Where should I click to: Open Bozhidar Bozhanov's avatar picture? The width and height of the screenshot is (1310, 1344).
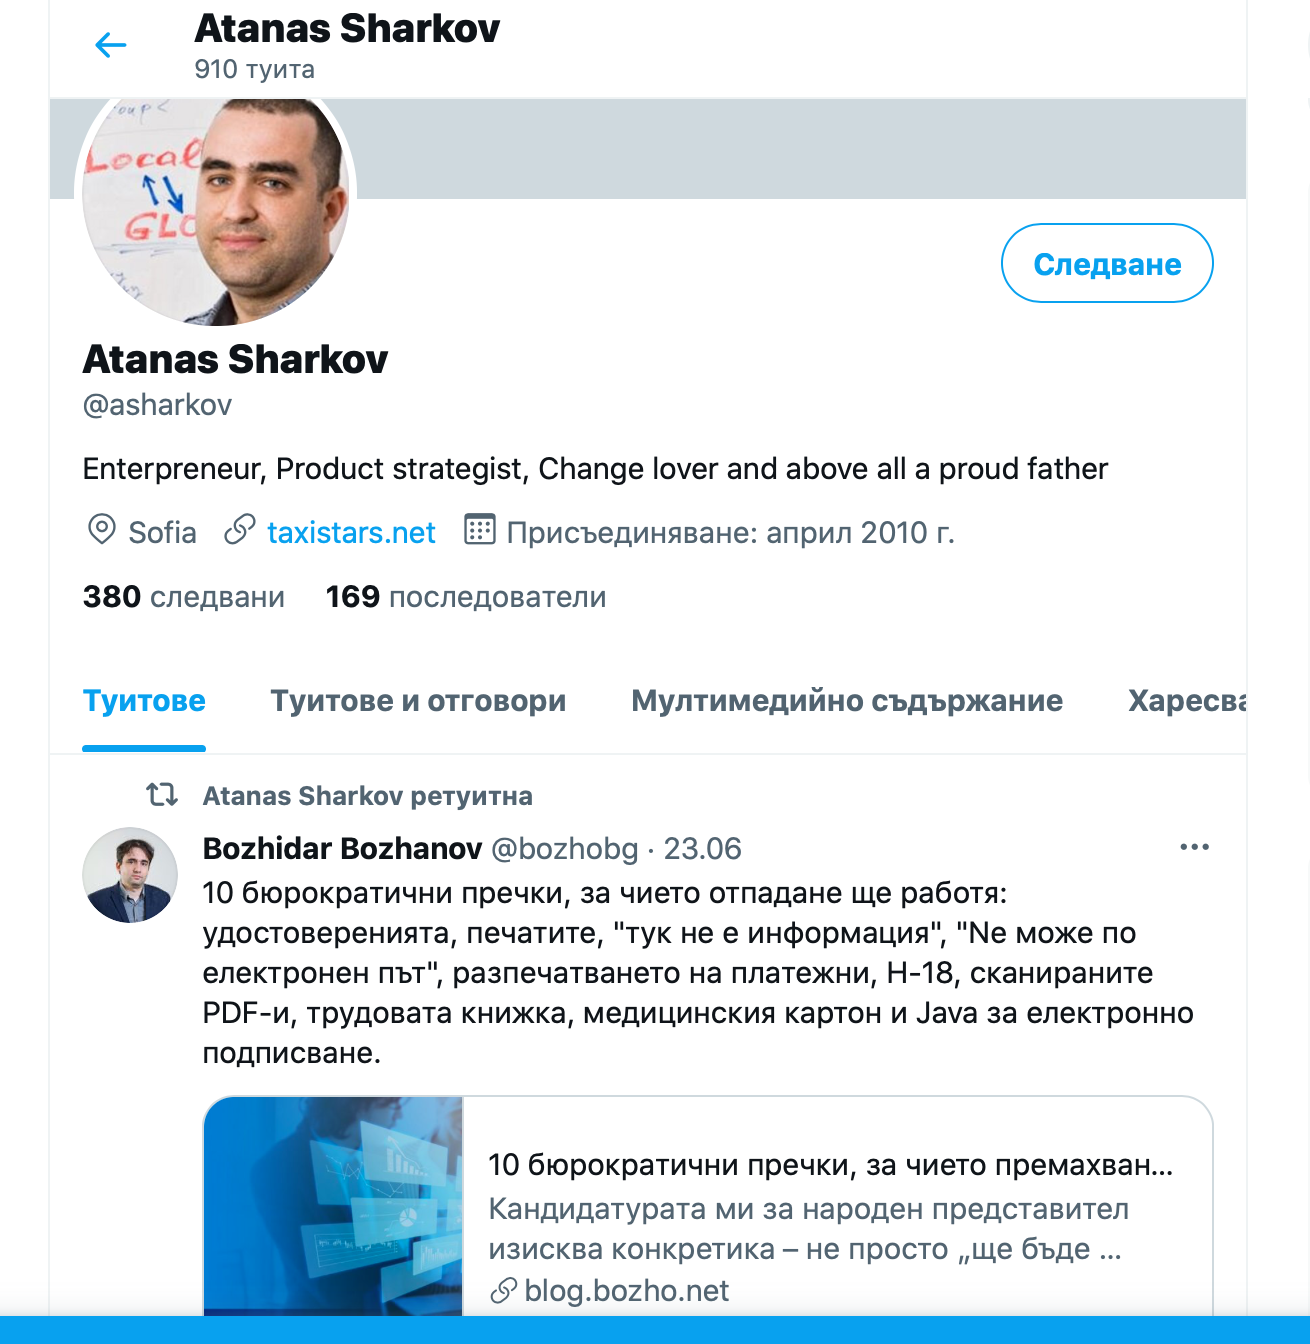(x=130, y=875)
